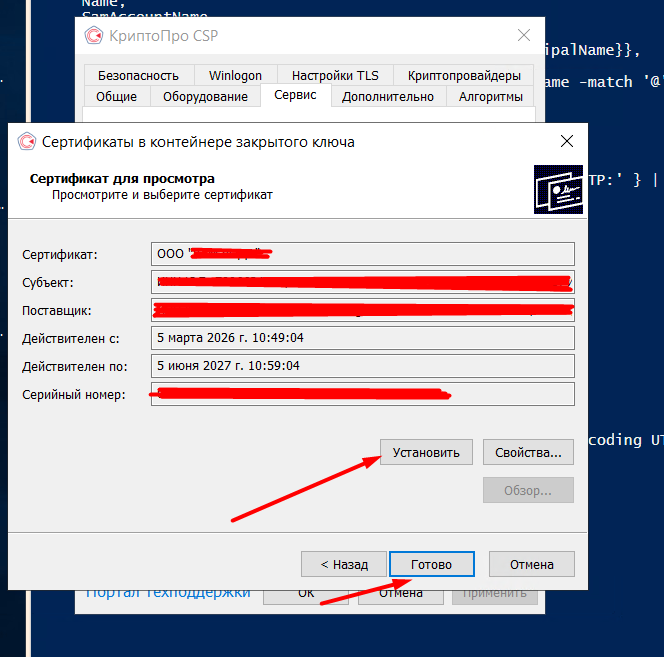Open the Winlogon tab
664x657 pixels.
[235, 75]
